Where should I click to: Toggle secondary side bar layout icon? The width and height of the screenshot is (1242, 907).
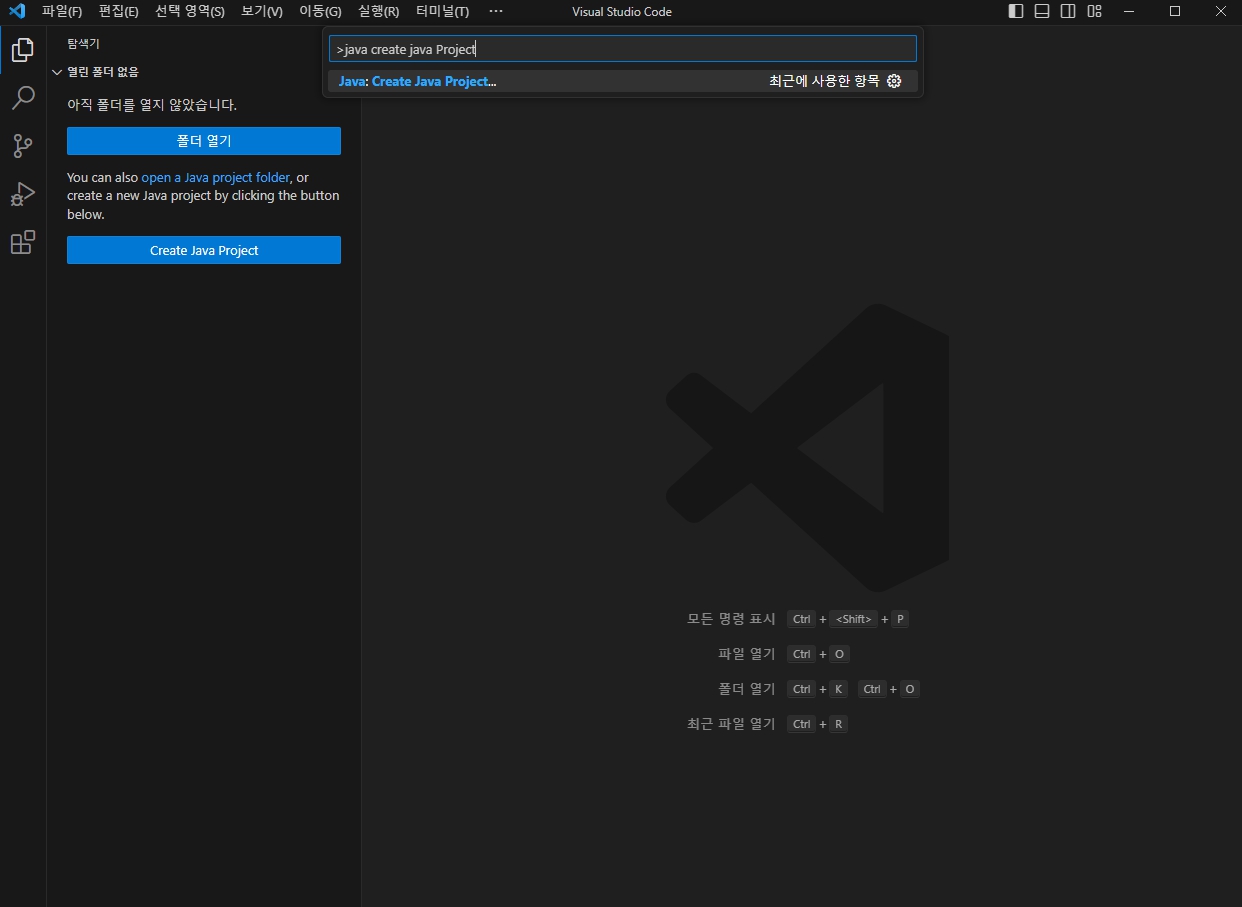pyautogui.click(x=1068, y=12)
